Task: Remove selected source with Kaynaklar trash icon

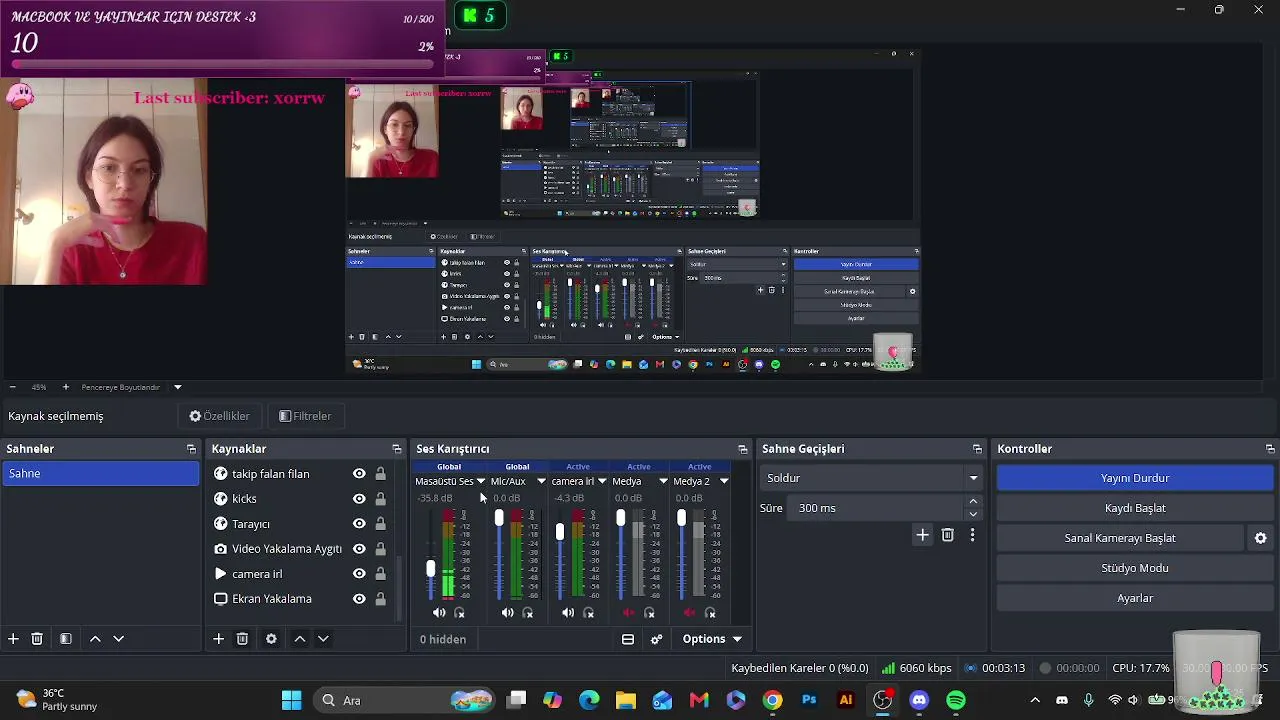Action: pyautogui.click(x=242, y=639)
